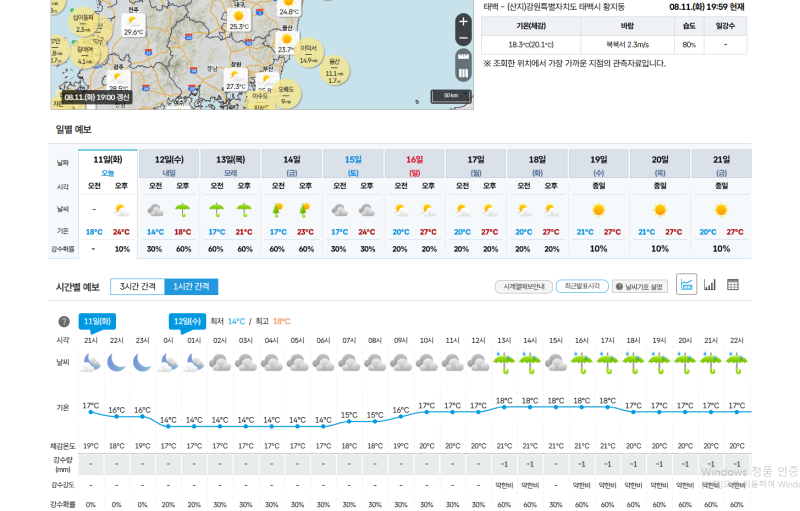This screenshot has height=511, width=800.
Task: Select the 16일 (일) daily tab
Action: (414, 166)
